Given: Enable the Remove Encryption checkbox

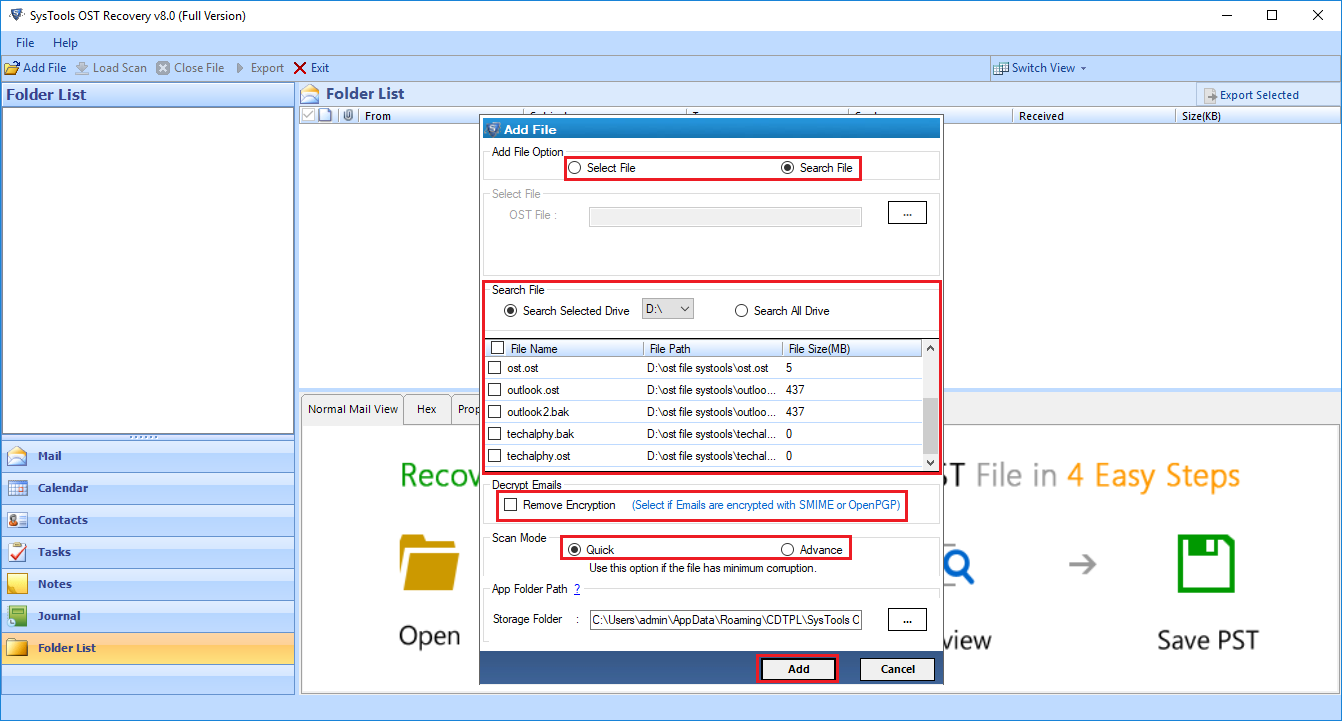Looking at the screenshot, I should pyautogui.click(x=511, y=505).
